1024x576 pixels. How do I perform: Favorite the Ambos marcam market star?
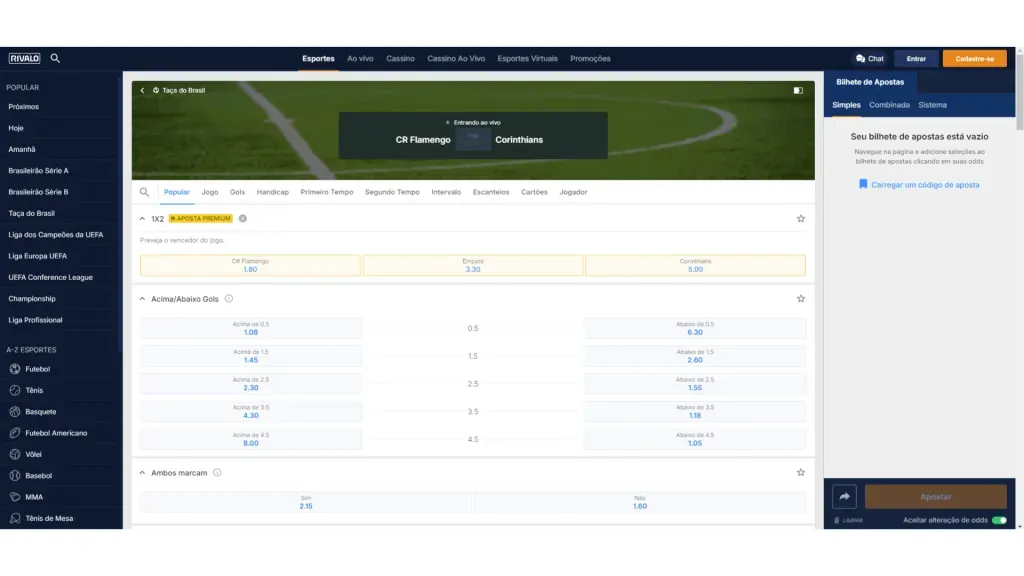(800, 473)
